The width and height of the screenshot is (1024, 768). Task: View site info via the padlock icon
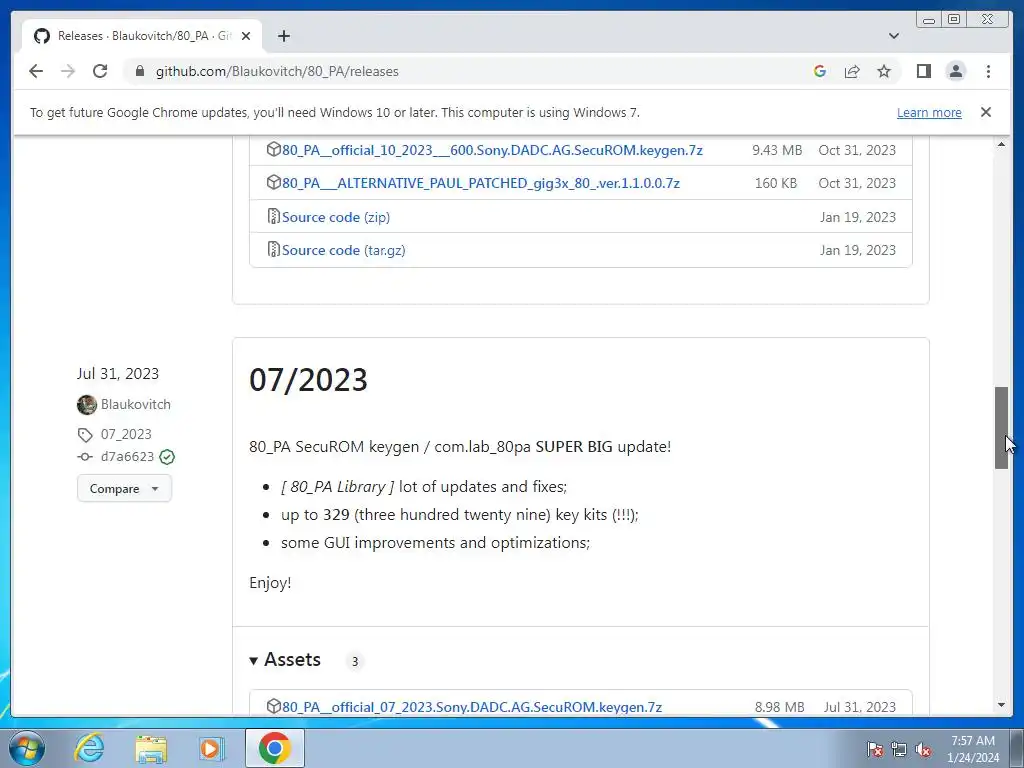click(140, 71)
